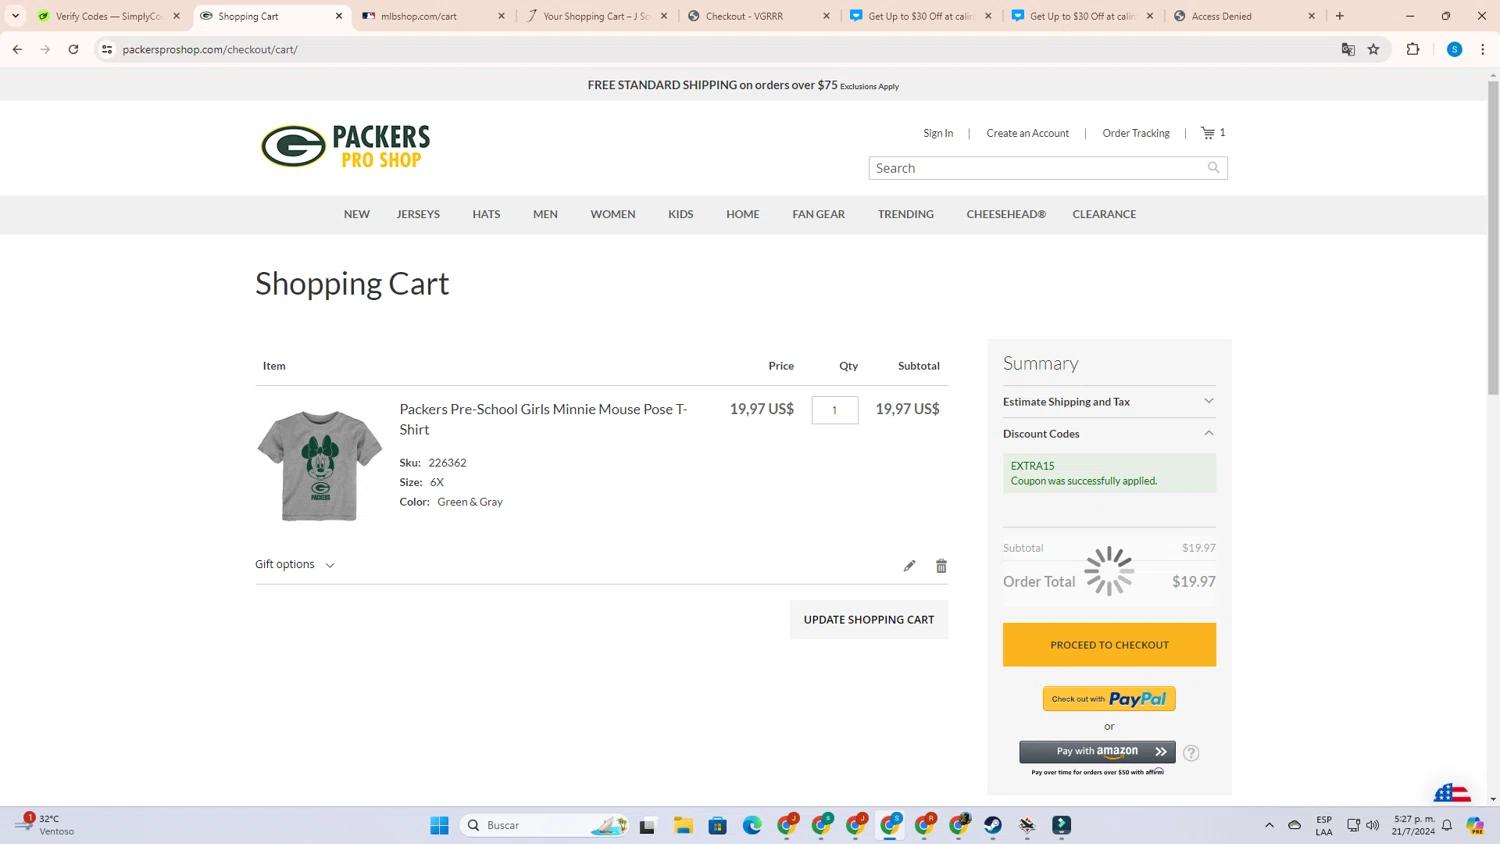Open the MEN menu
Screen dimensions: 1500x844
(545, 214)
